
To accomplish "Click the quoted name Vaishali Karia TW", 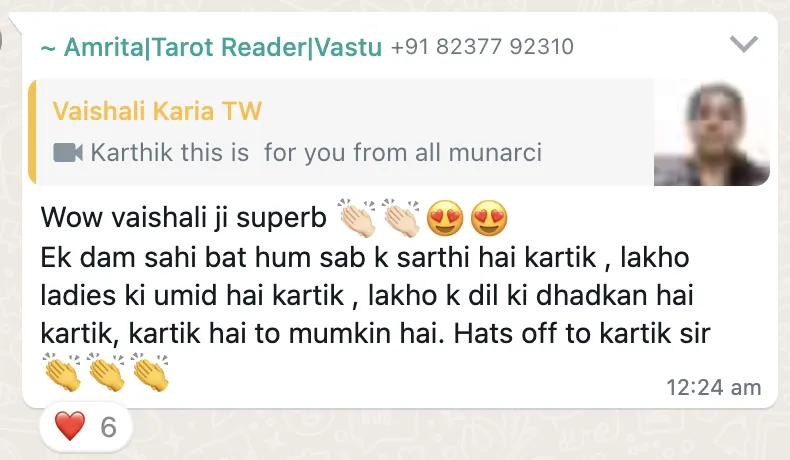I will (x=157, y=111).
